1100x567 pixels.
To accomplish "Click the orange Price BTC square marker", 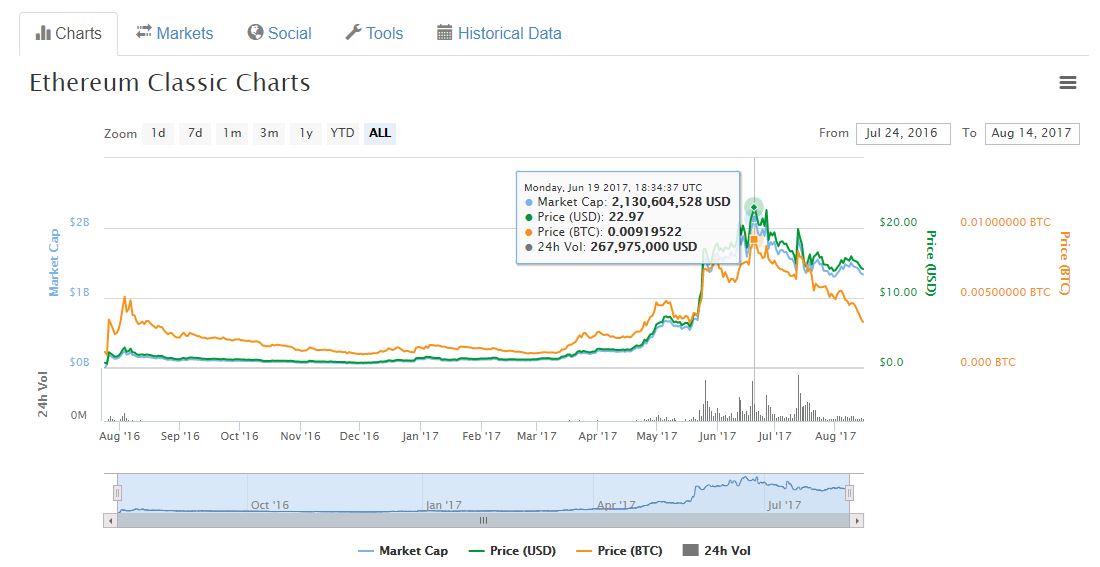I will (x=754, y=240).
